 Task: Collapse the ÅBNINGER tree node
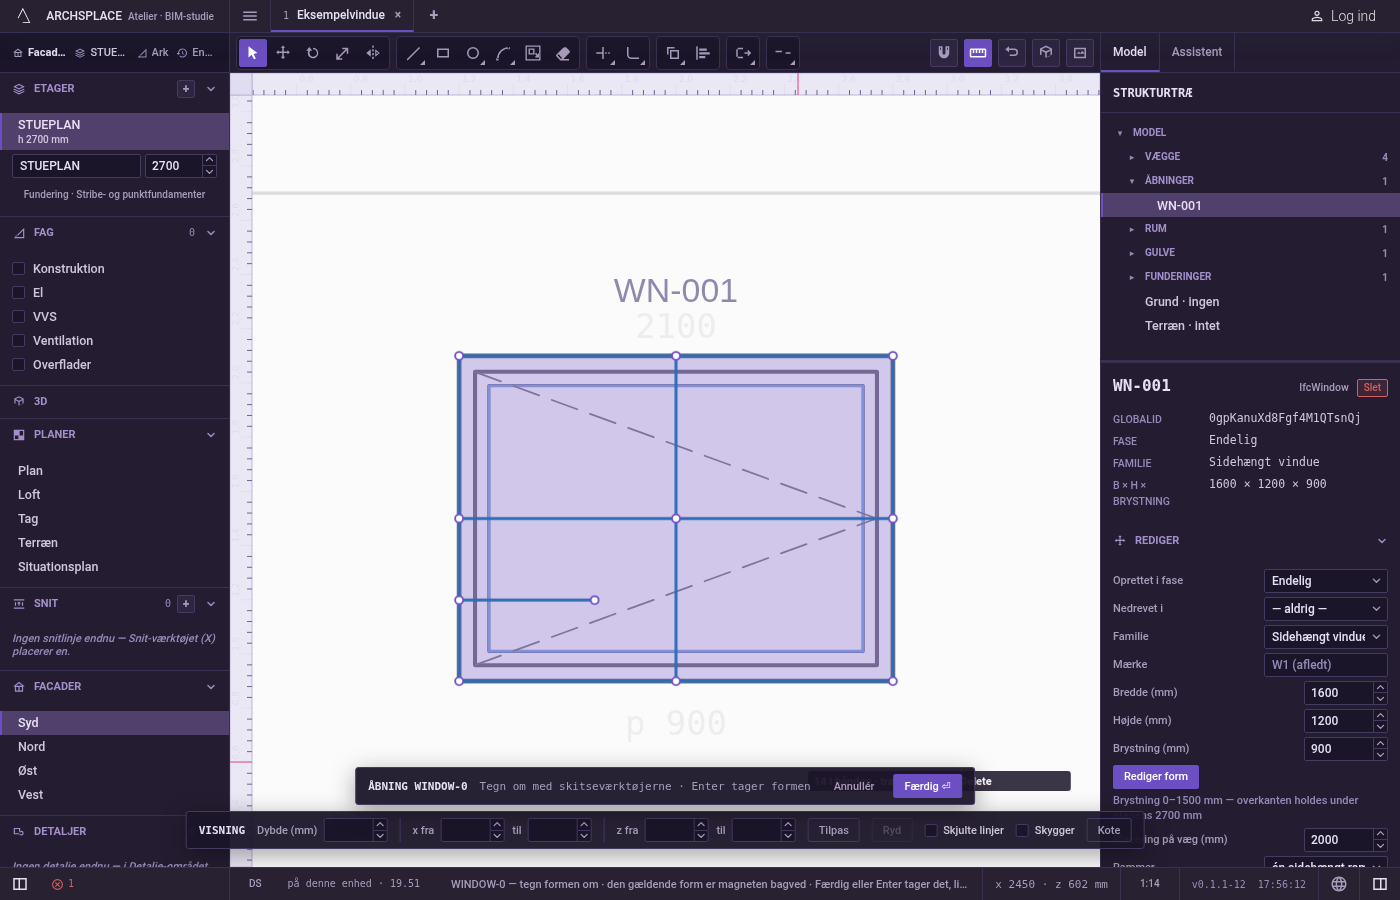point(1132,181)
